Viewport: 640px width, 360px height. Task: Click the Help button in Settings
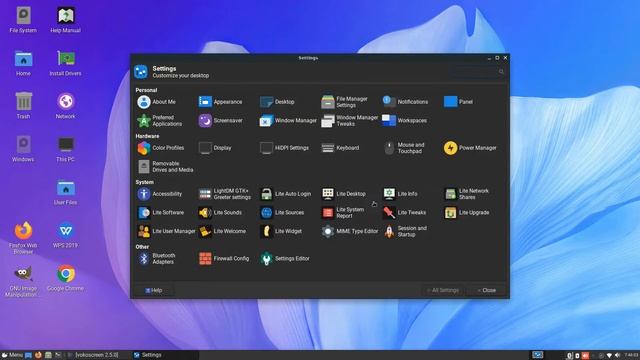[x=154, y=291]
